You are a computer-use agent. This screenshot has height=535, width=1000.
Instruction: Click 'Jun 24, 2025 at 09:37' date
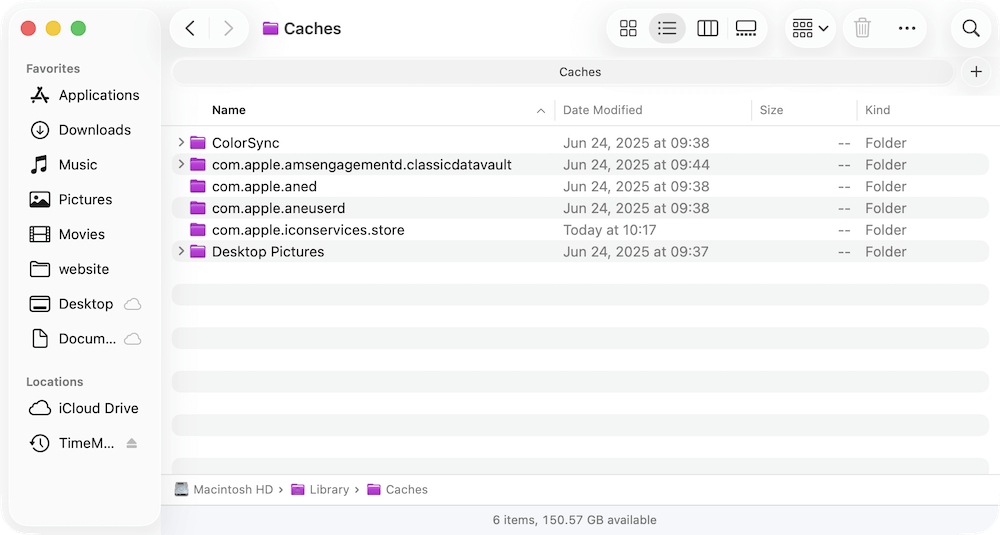(635, 251)
